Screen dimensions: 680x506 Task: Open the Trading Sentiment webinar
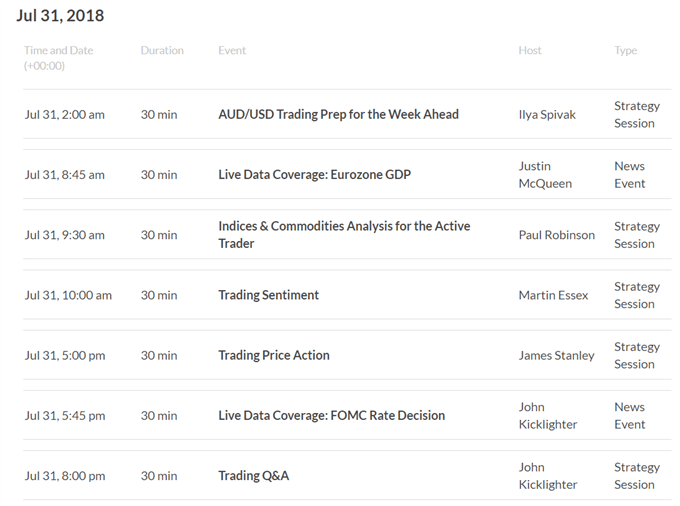point(268,295)
